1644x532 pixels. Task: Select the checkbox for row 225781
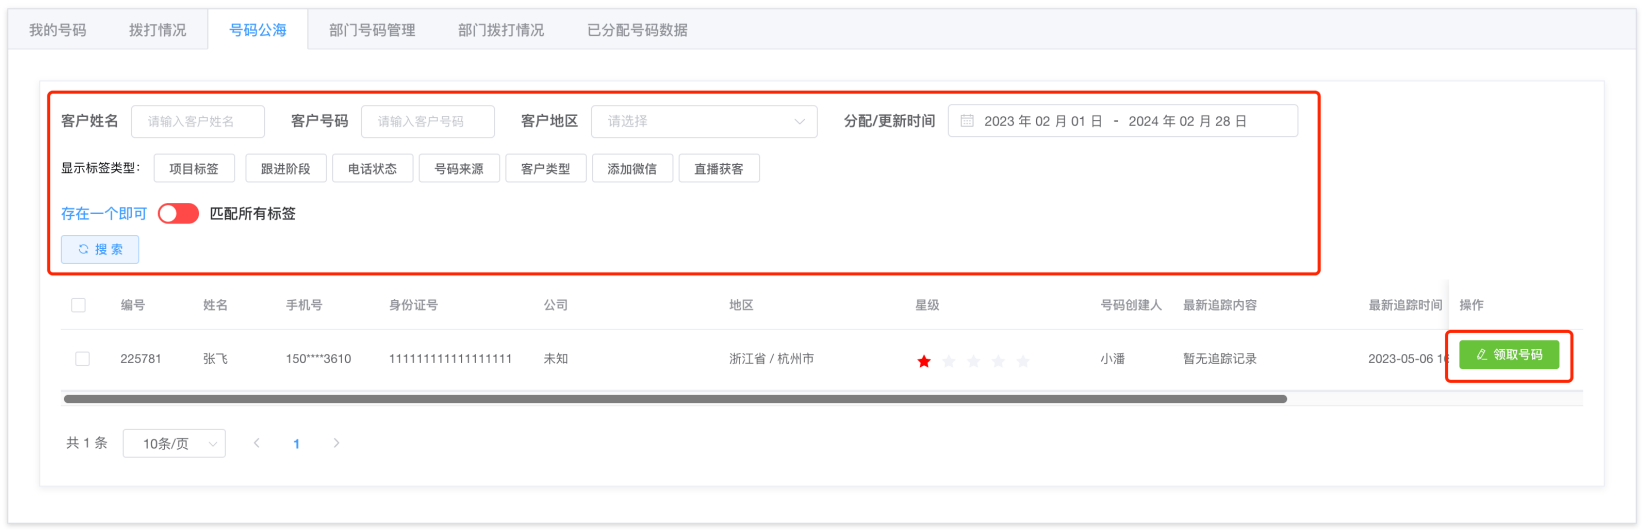click(82, 359)
